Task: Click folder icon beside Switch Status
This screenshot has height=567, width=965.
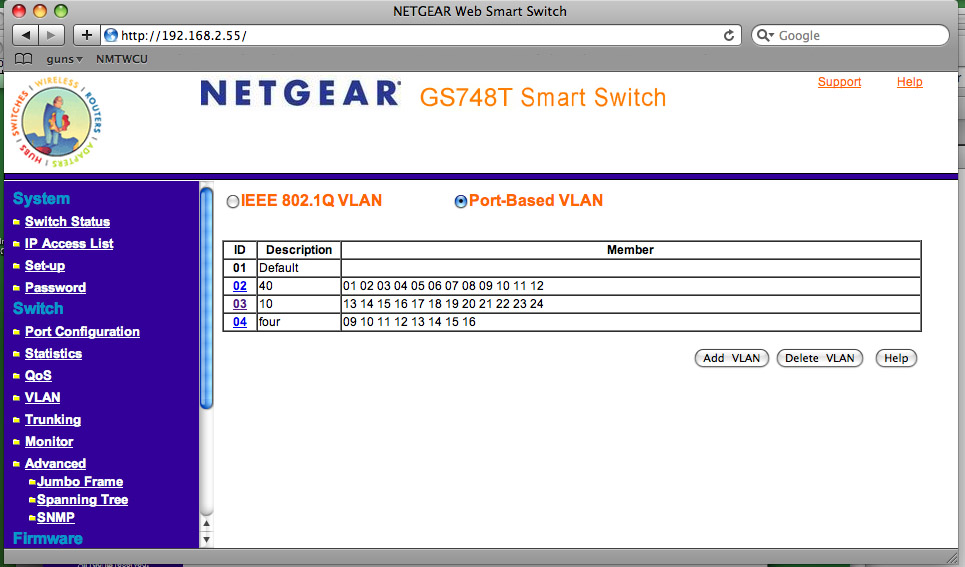Action: (17, 222)
